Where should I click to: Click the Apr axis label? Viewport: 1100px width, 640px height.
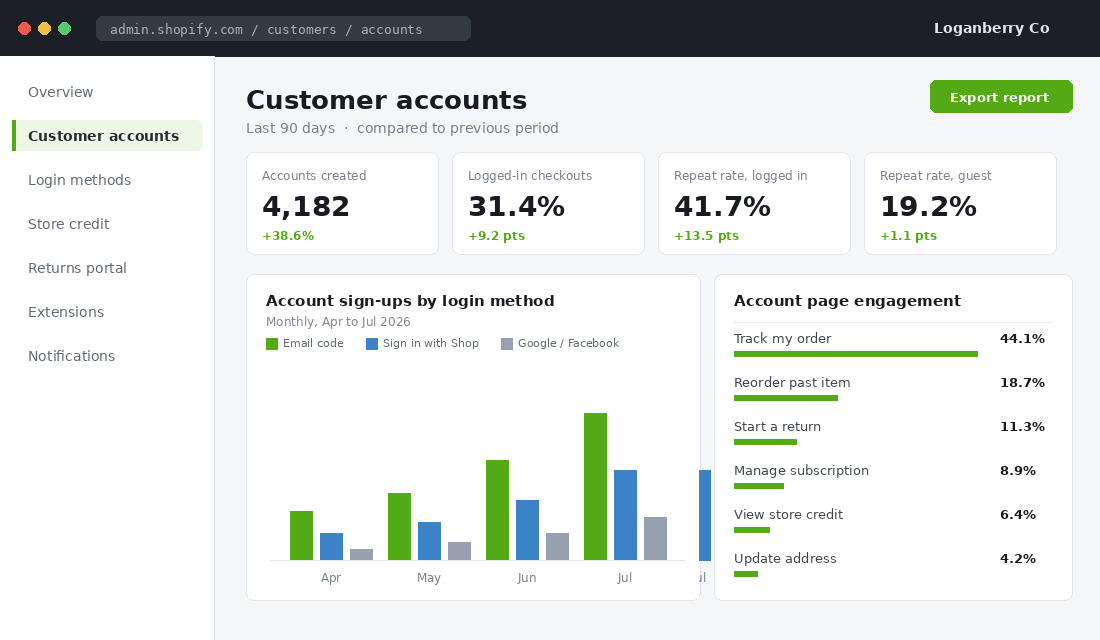(331, 578)
